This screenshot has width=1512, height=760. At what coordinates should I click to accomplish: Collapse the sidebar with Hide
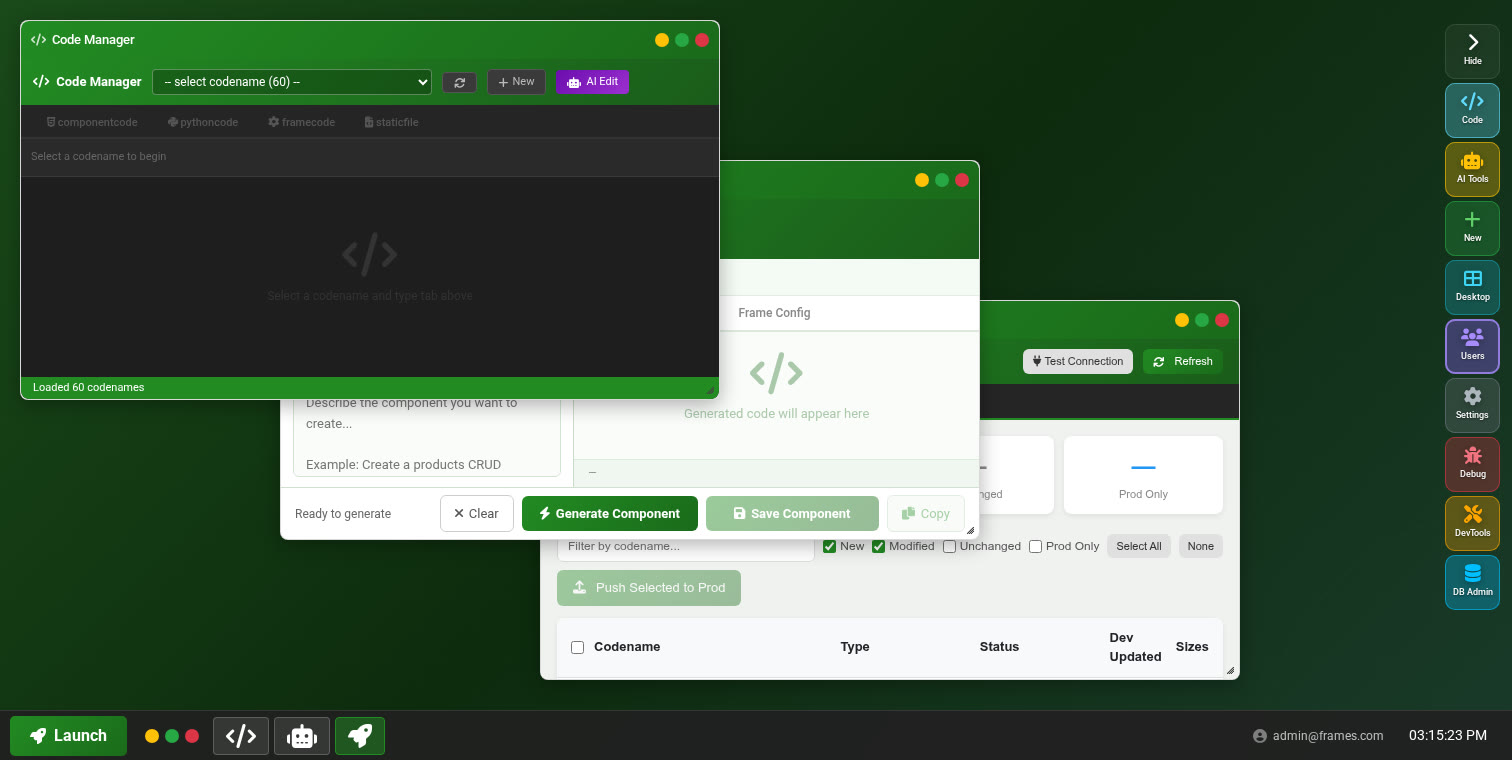[x=1471, y=49]
